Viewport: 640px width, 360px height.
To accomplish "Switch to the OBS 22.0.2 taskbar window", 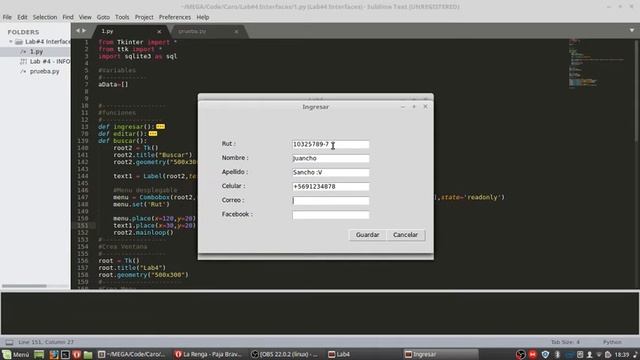I will 285,354.
